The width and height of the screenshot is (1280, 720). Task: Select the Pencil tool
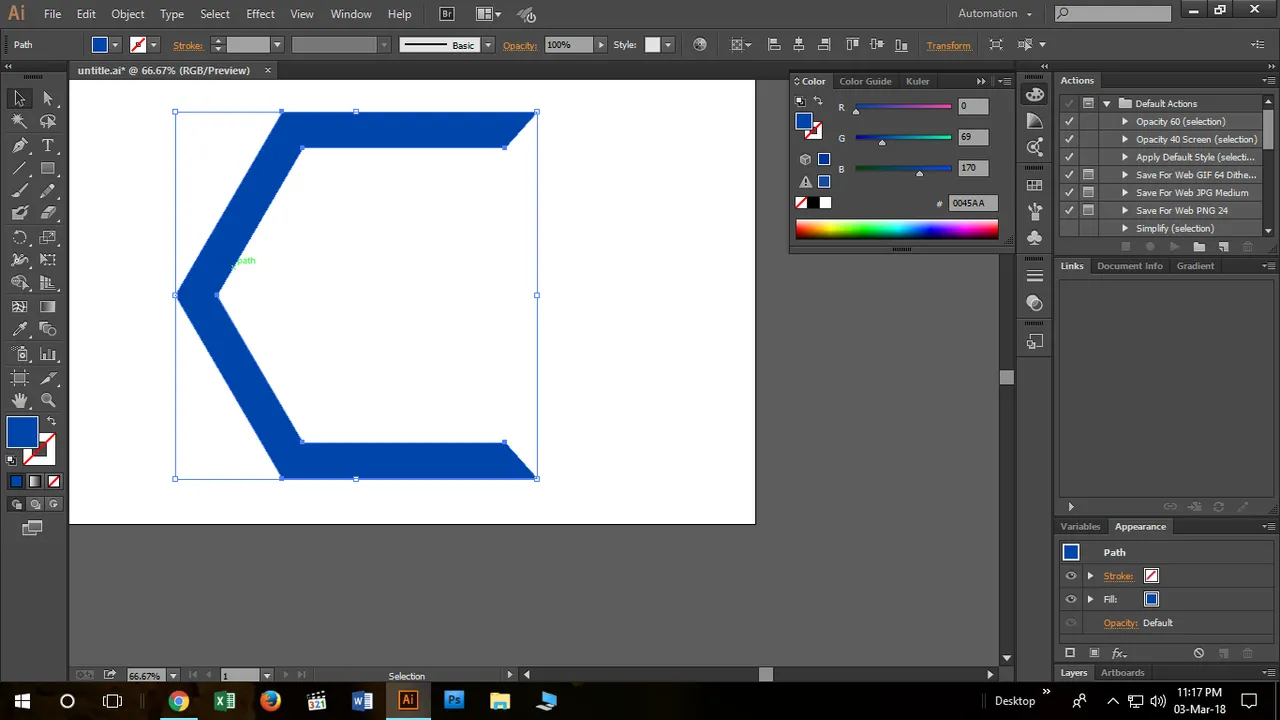pyautogui.click(x=47, y=191)
